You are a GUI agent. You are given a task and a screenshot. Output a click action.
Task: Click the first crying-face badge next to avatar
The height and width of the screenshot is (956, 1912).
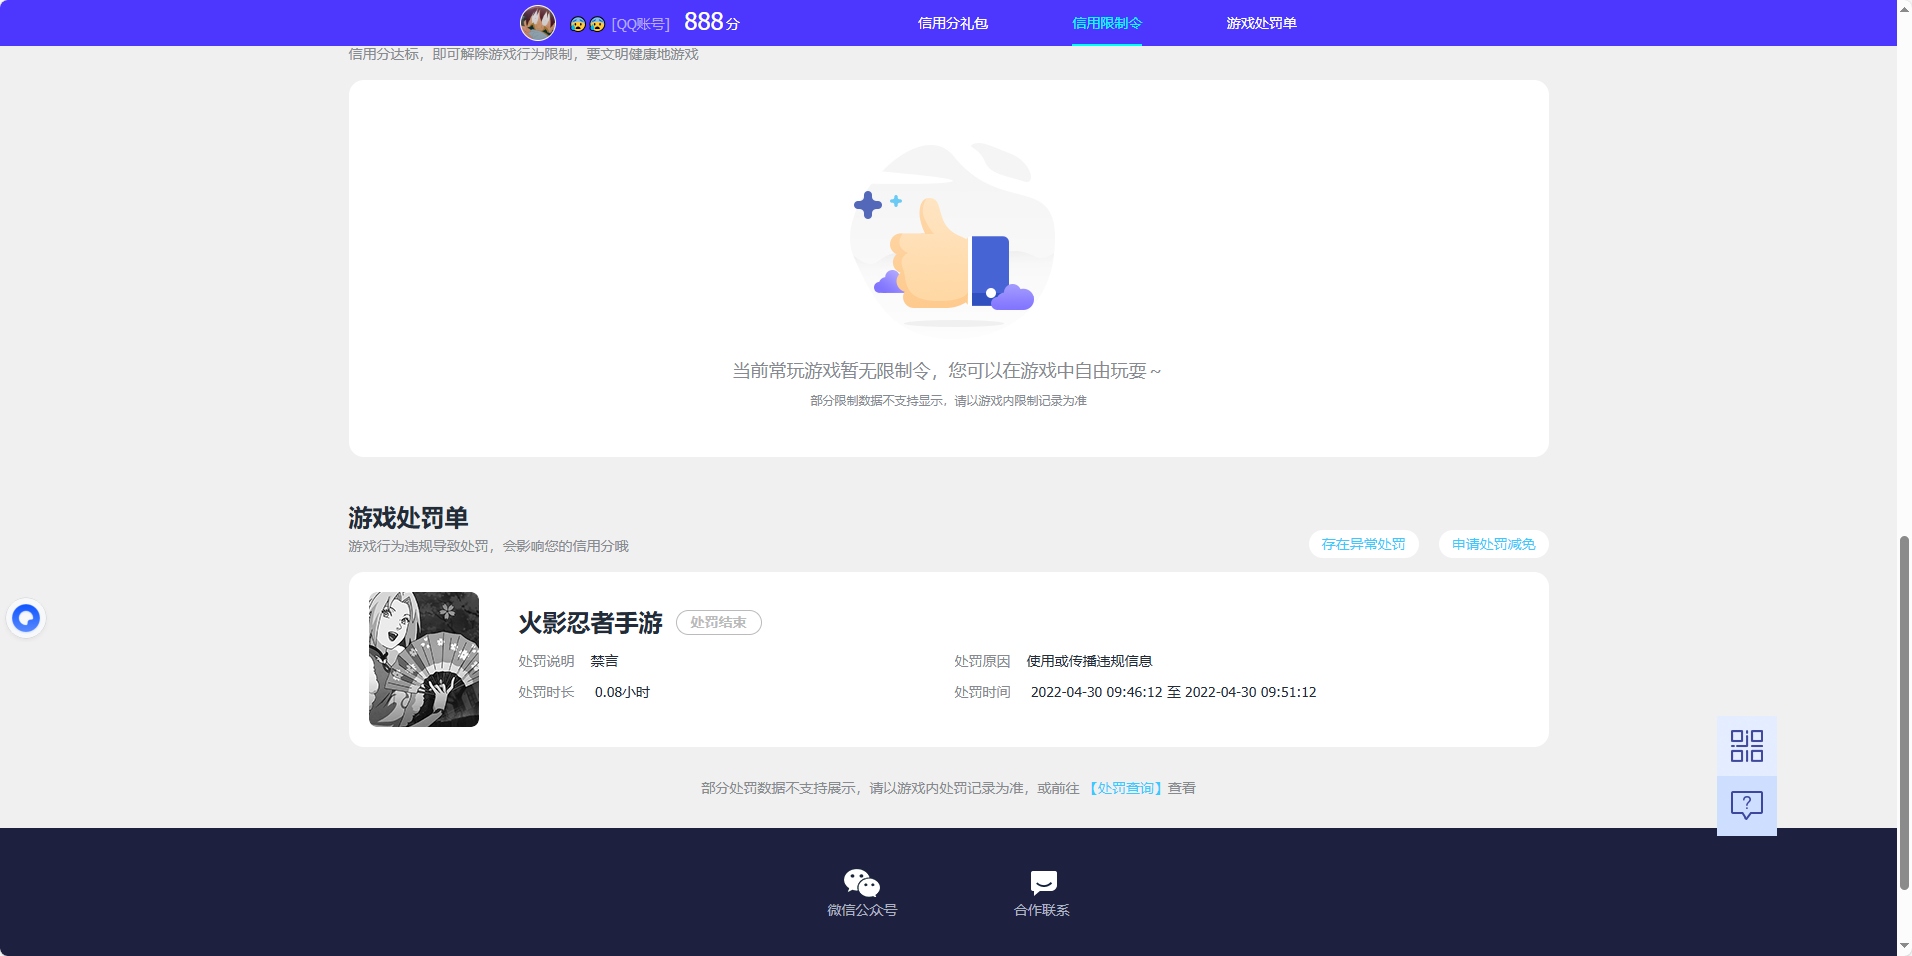point(576,22)
